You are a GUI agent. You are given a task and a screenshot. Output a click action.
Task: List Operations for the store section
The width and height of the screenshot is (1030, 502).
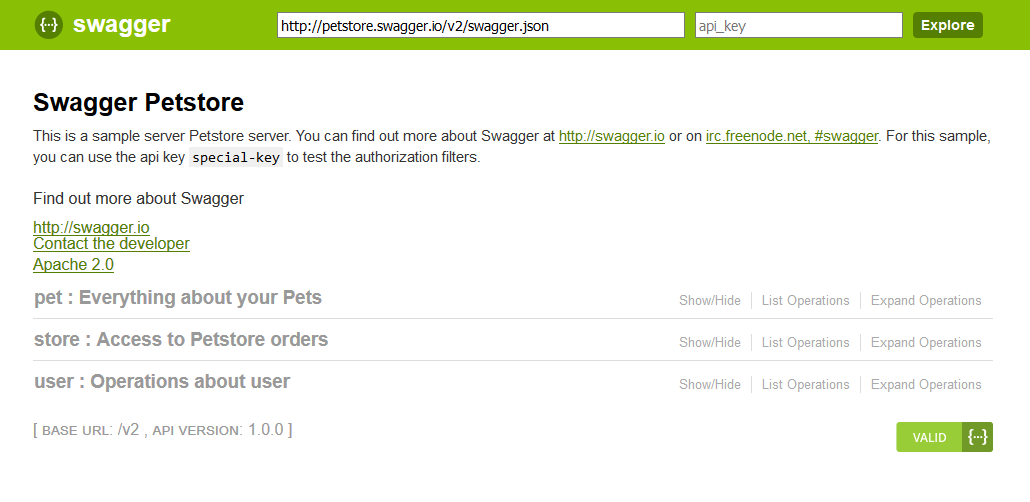click(x=805, y=343)
